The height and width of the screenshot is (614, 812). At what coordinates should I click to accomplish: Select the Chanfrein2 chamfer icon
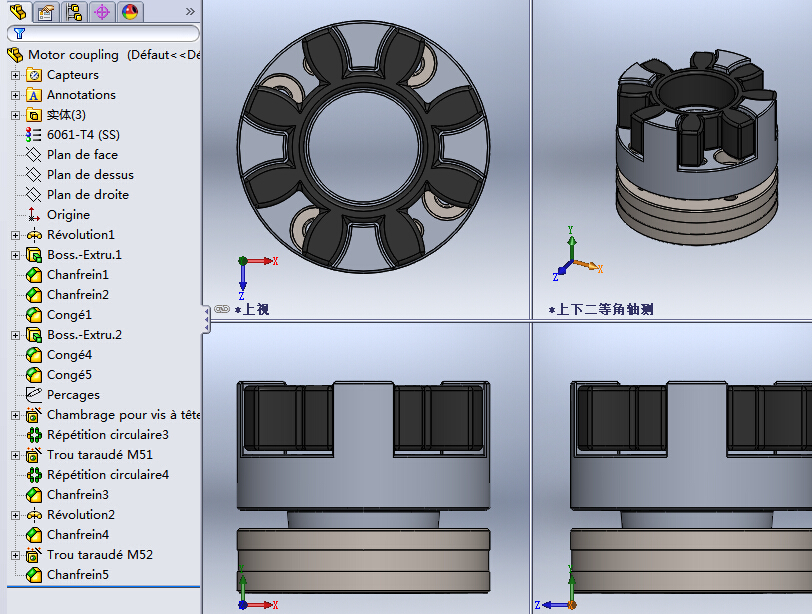click(x=34, y=295)
